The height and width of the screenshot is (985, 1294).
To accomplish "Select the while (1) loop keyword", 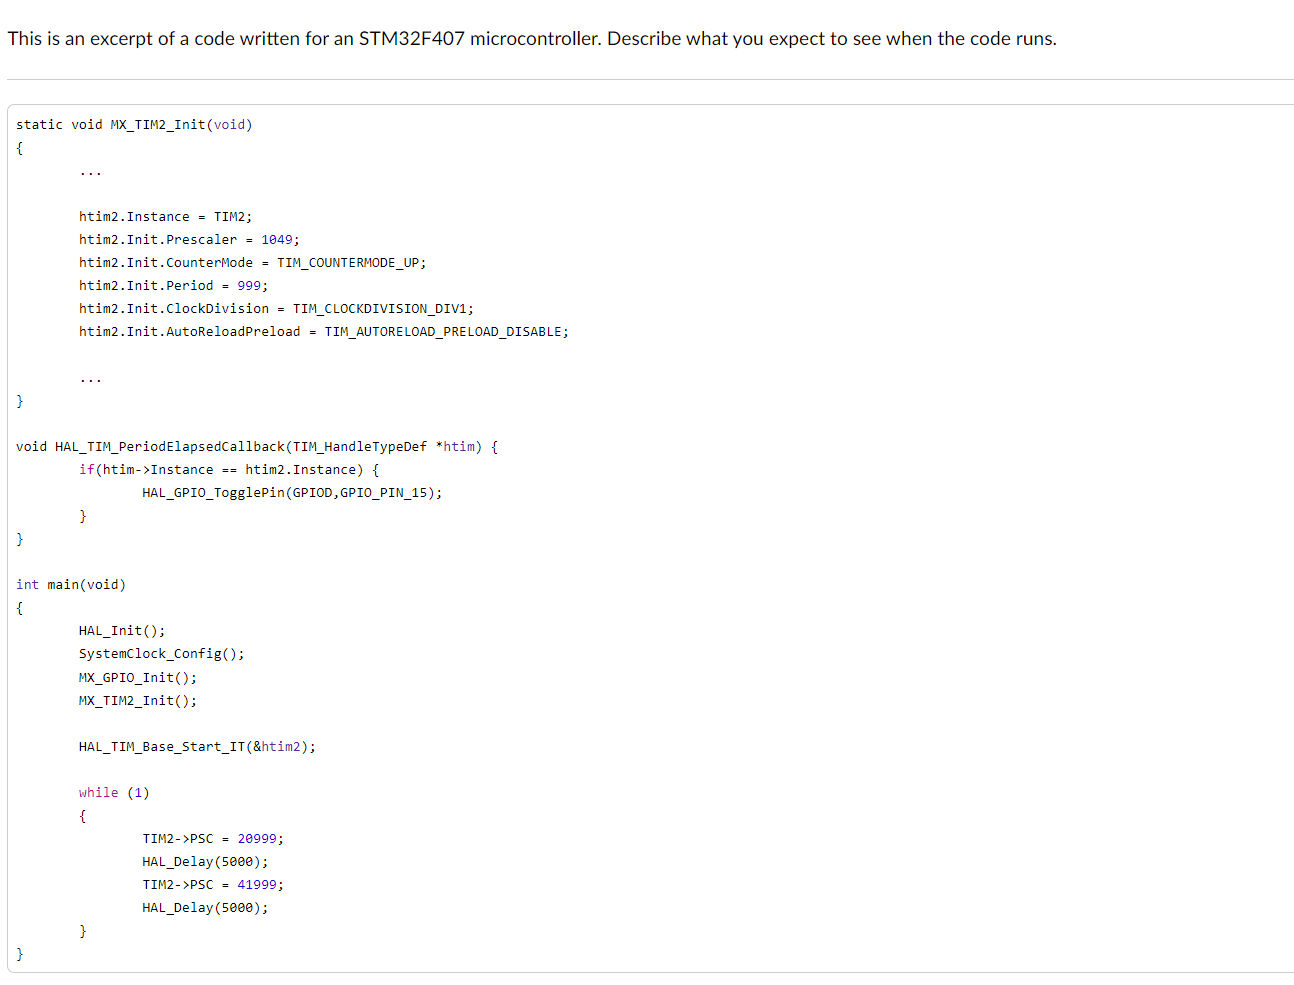I will coord(98,792).
